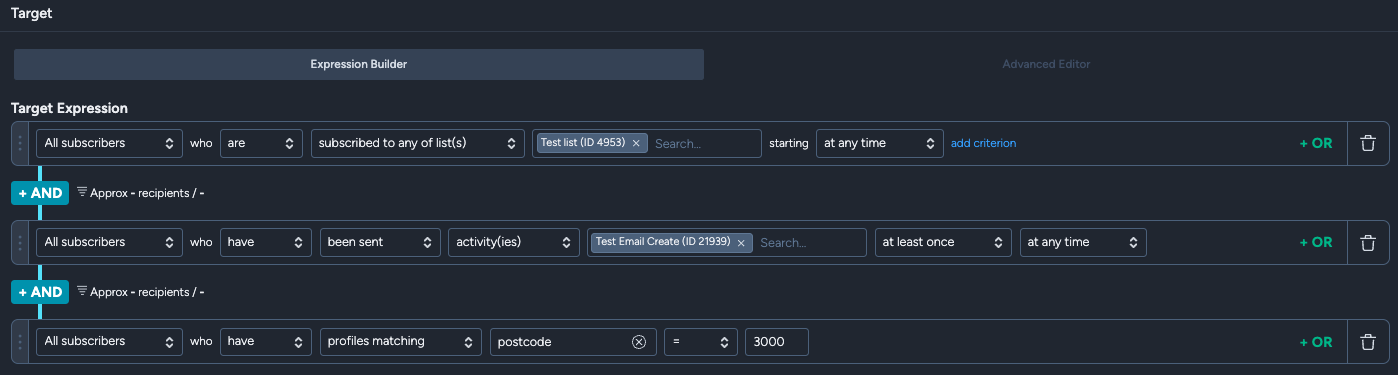Click first + AND button below list row
1398x375 pixels.
tap(40, 193)
